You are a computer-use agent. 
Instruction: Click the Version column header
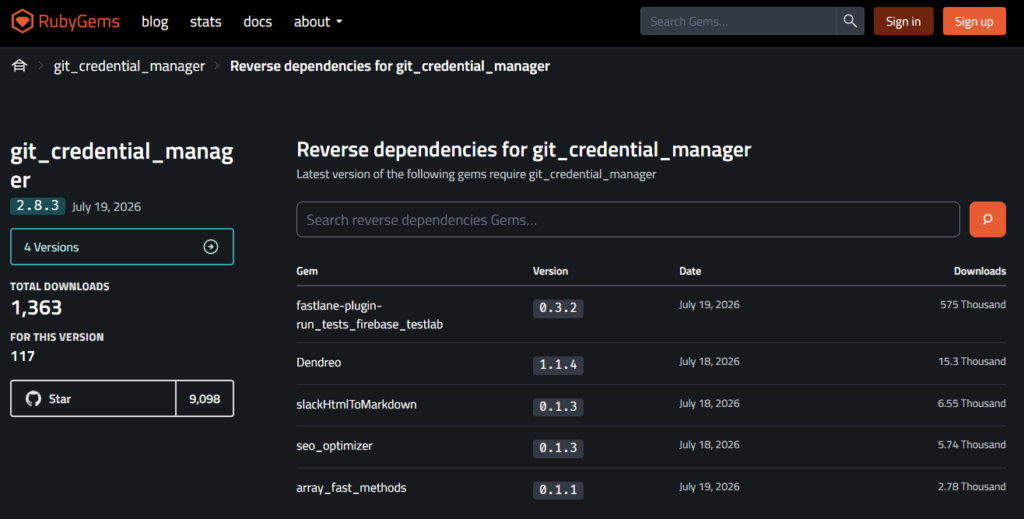tap(550, 271)
